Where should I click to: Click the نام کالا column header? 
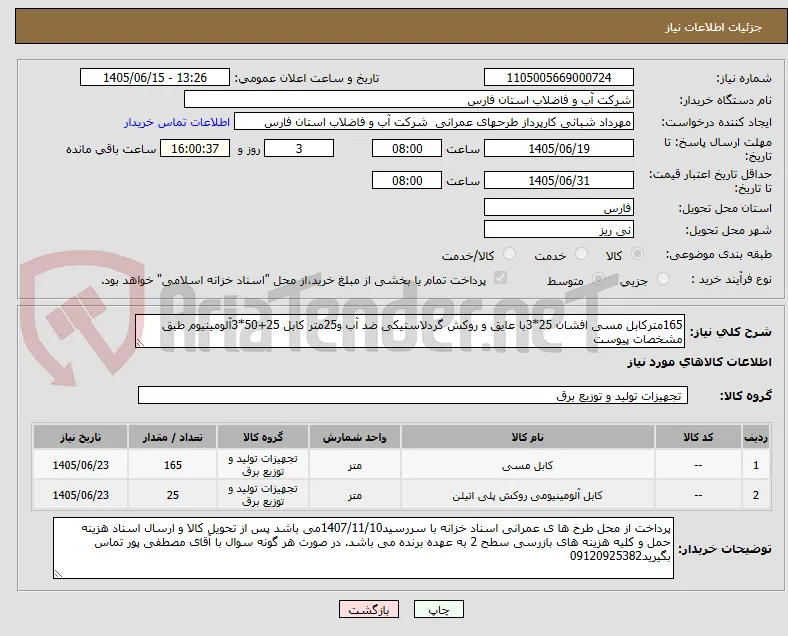[528, 437]
